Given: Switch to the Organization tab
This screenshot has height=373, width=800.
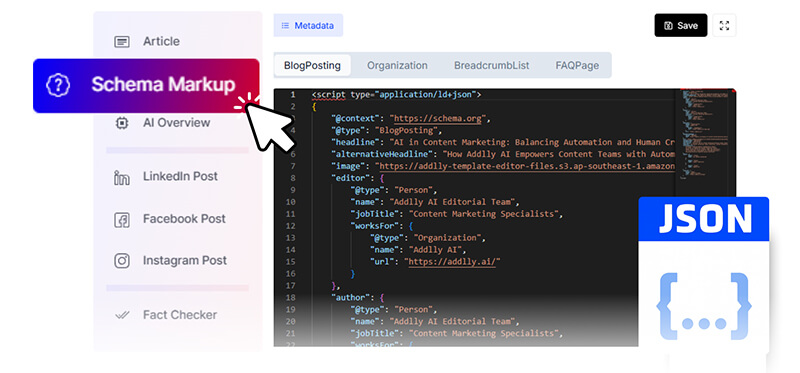Looking at the screenshot, I should [397, 65].
